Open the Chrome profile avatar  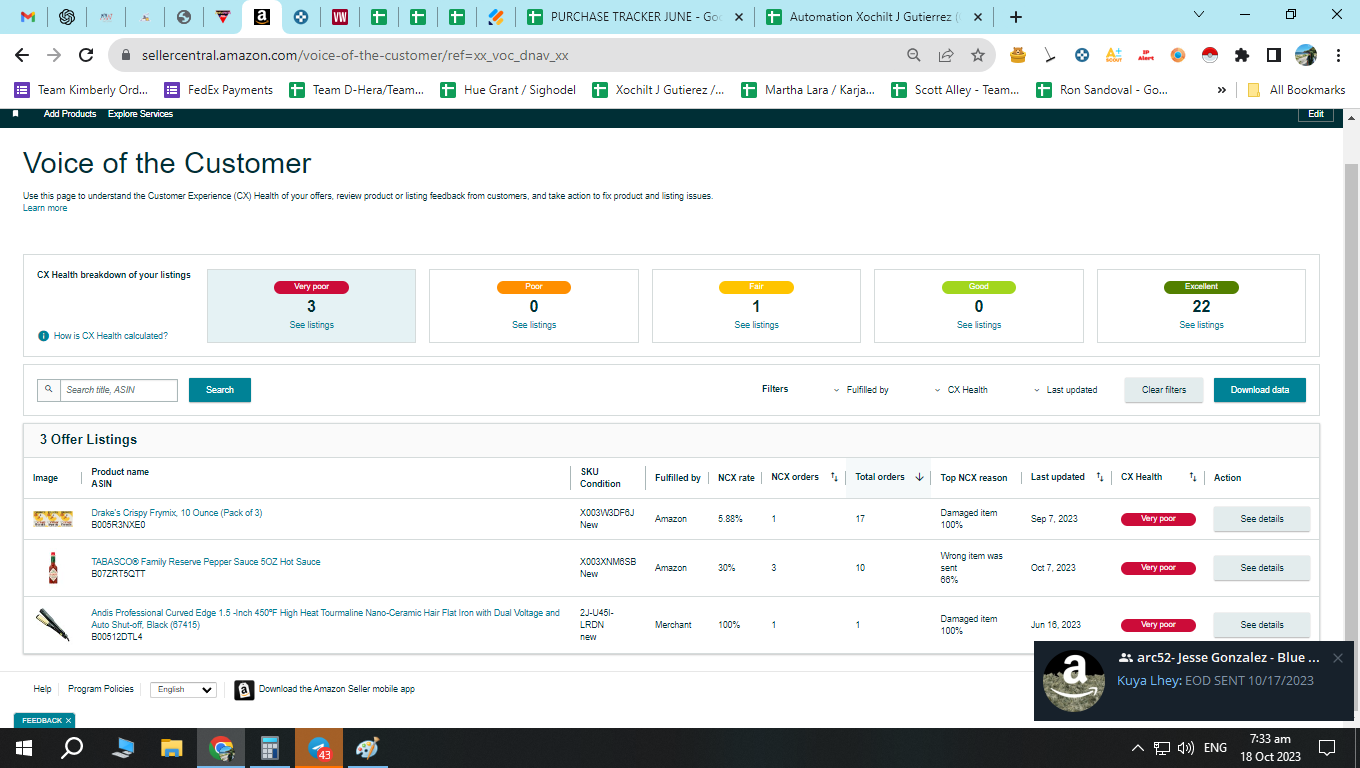coord(1306,55)
